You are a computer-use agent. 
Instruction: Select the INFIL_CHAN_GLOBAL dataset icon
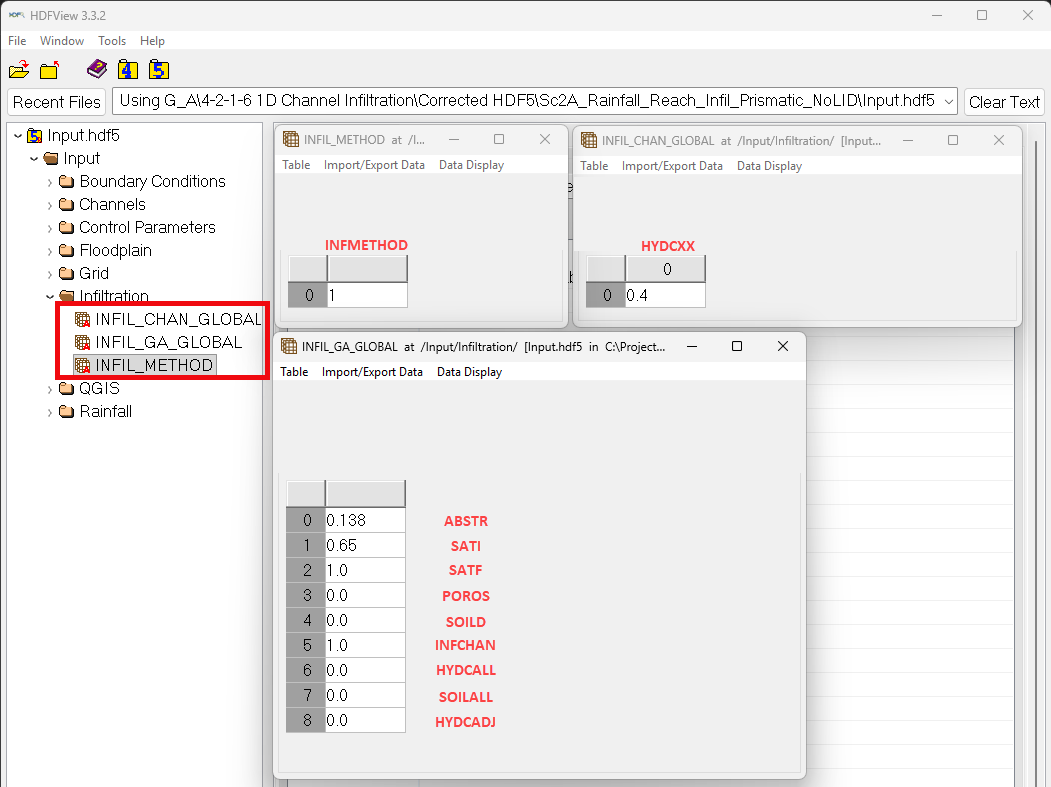83,319
